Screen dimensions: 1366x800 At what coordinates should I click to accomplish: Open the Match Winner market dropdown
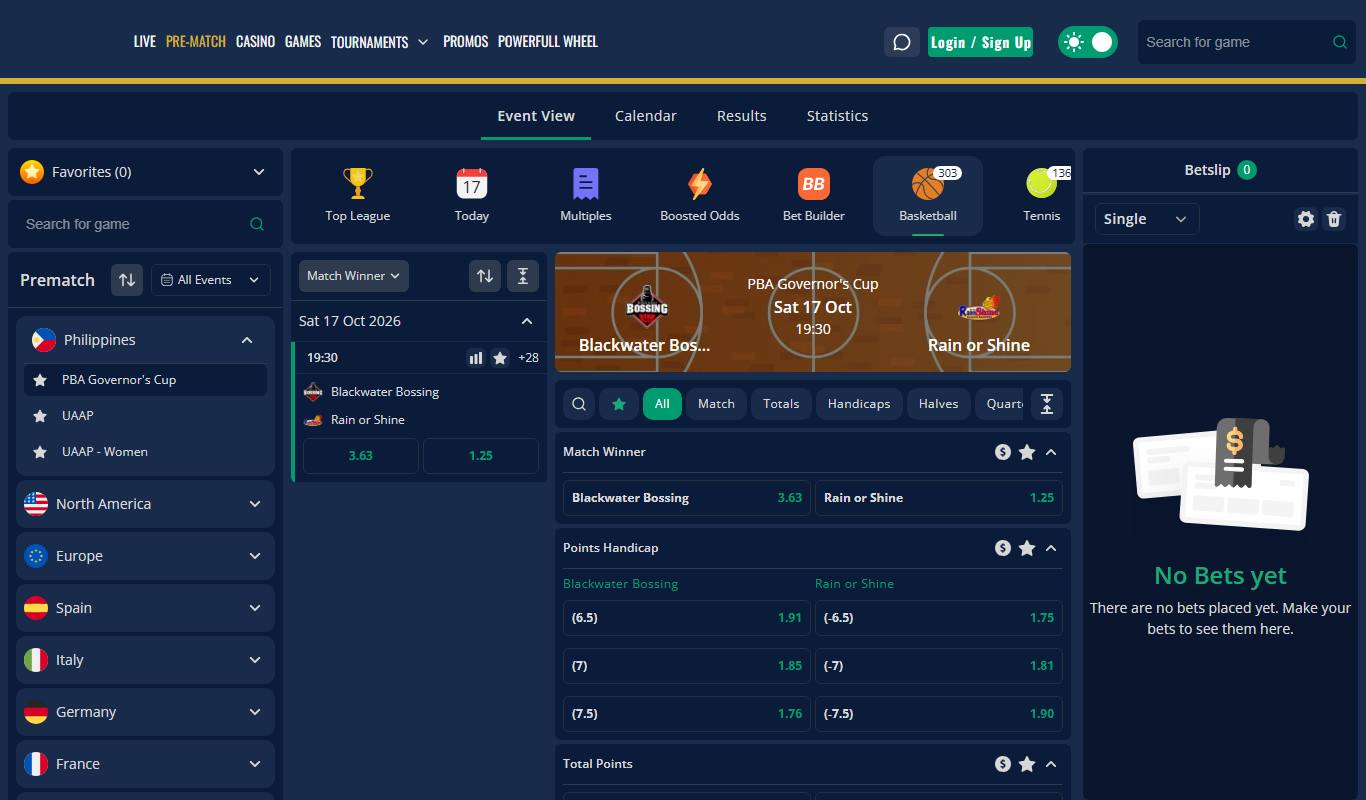[x=354, y=276]
